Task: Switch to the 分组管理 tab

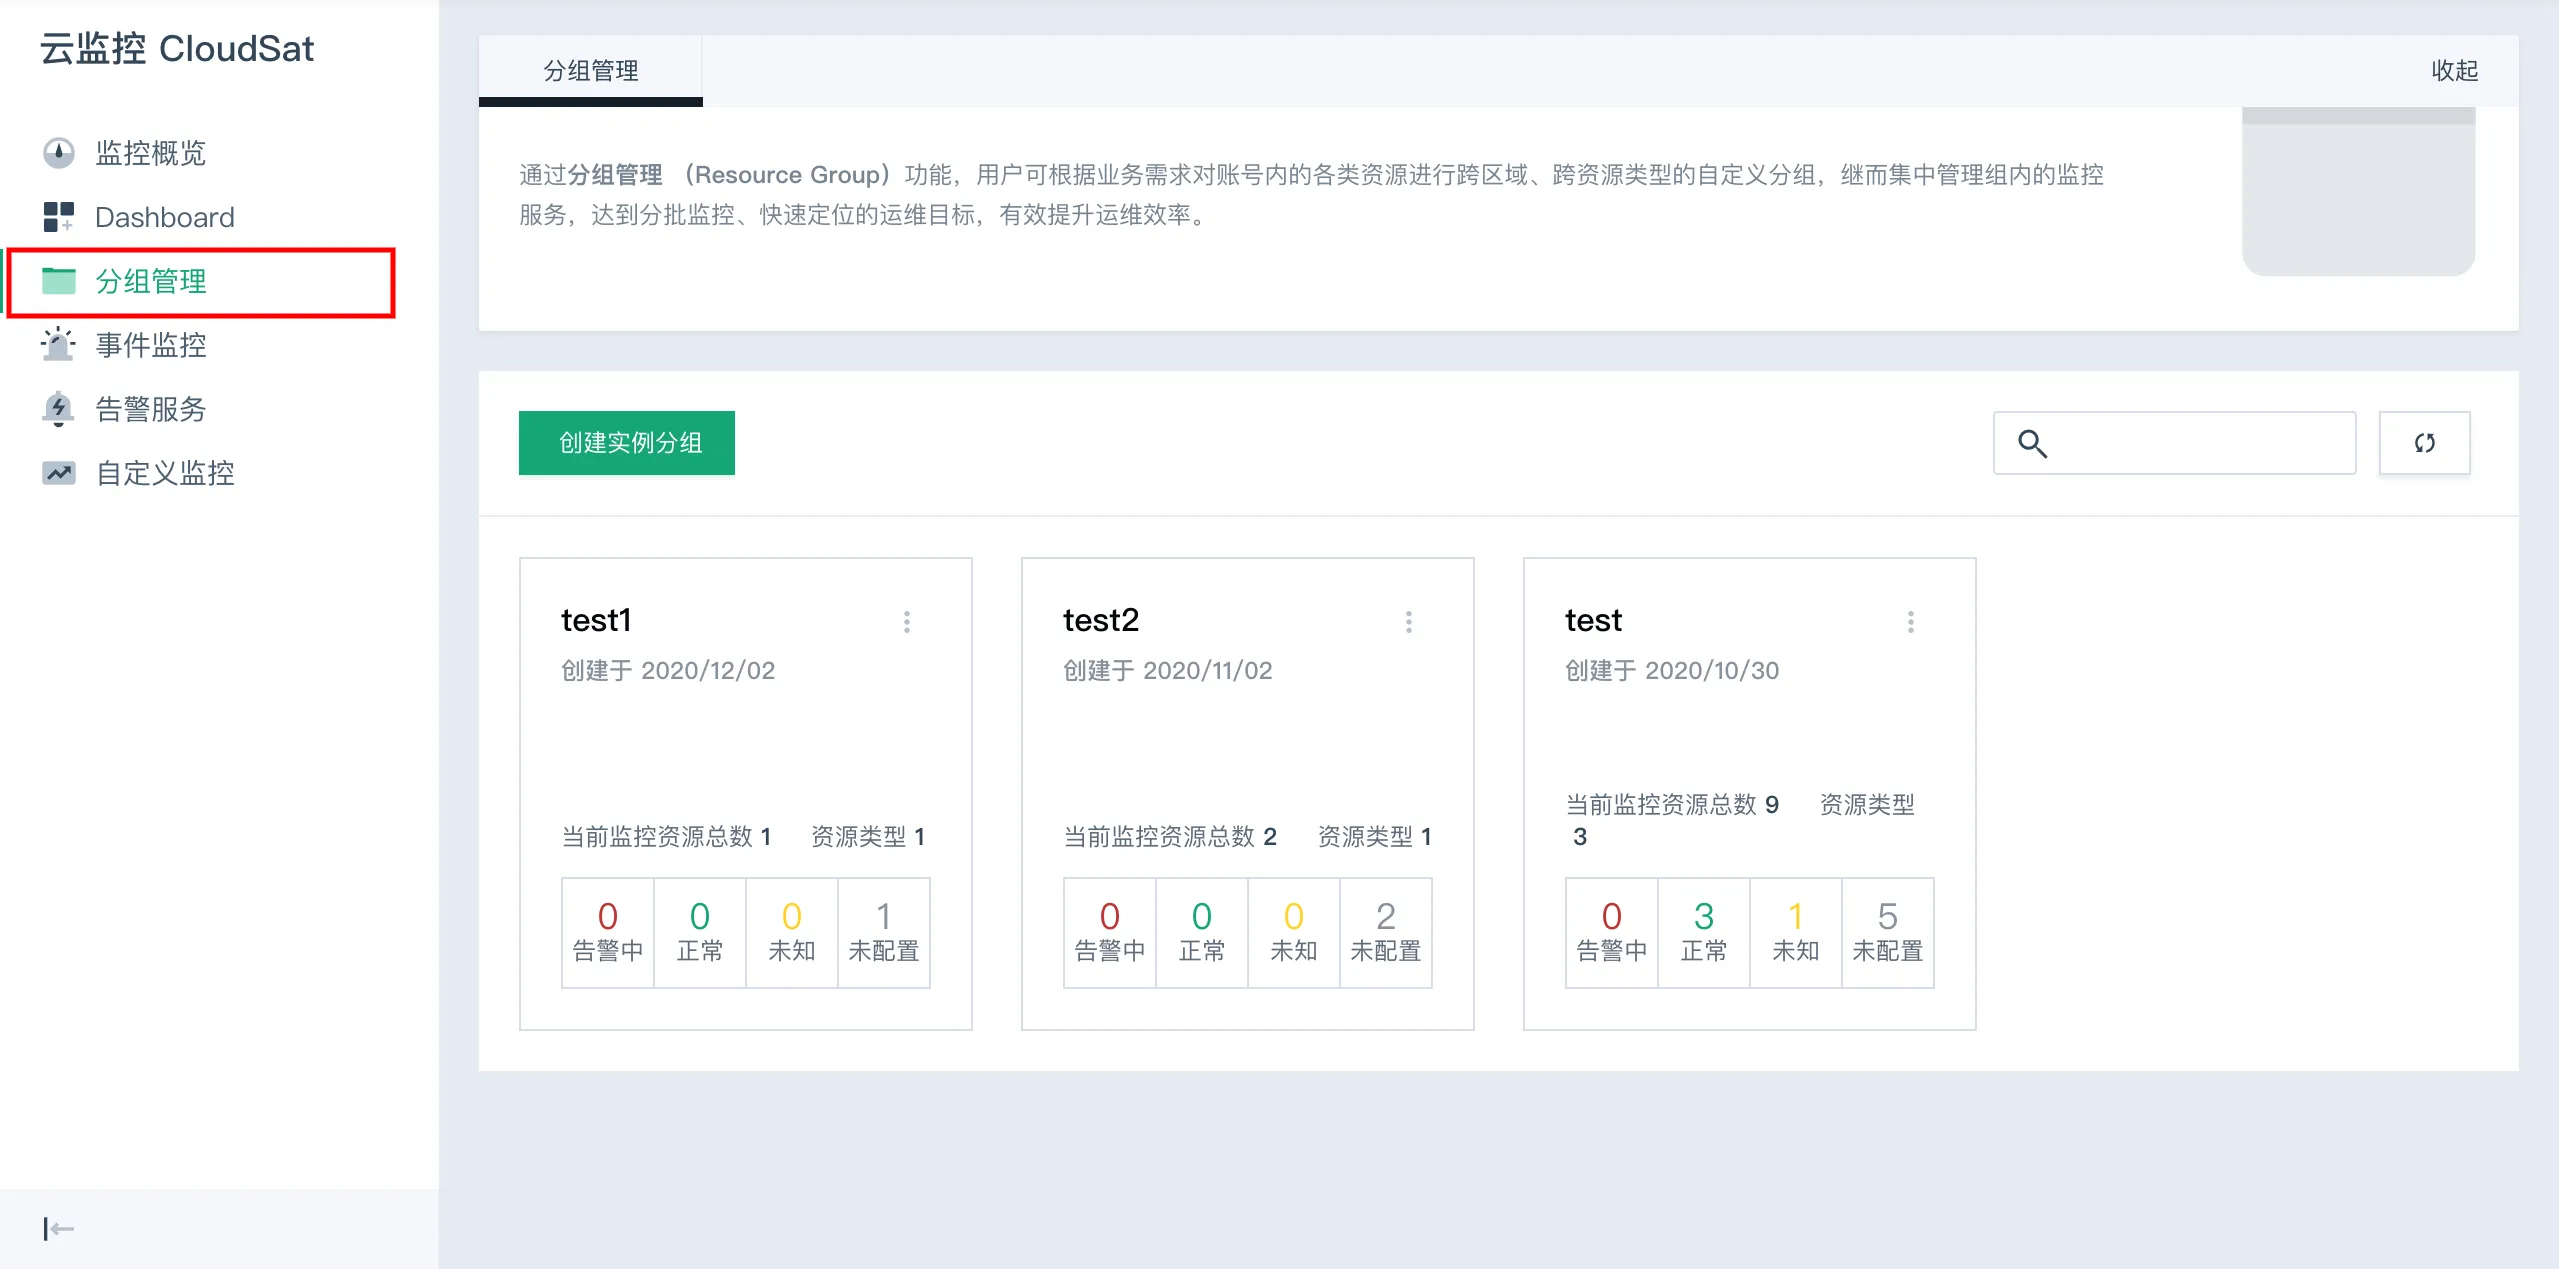Action: 590,71
